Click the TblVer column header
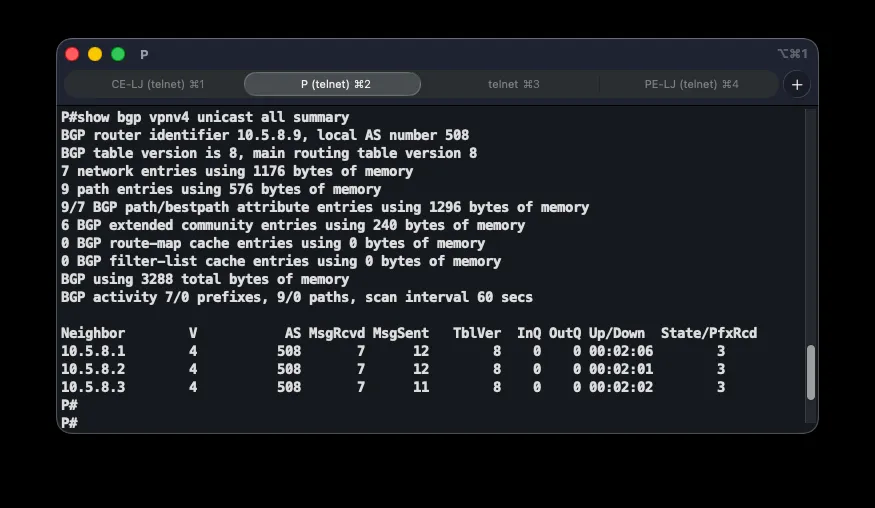This screenshot has width=875, height=508. 477,333
